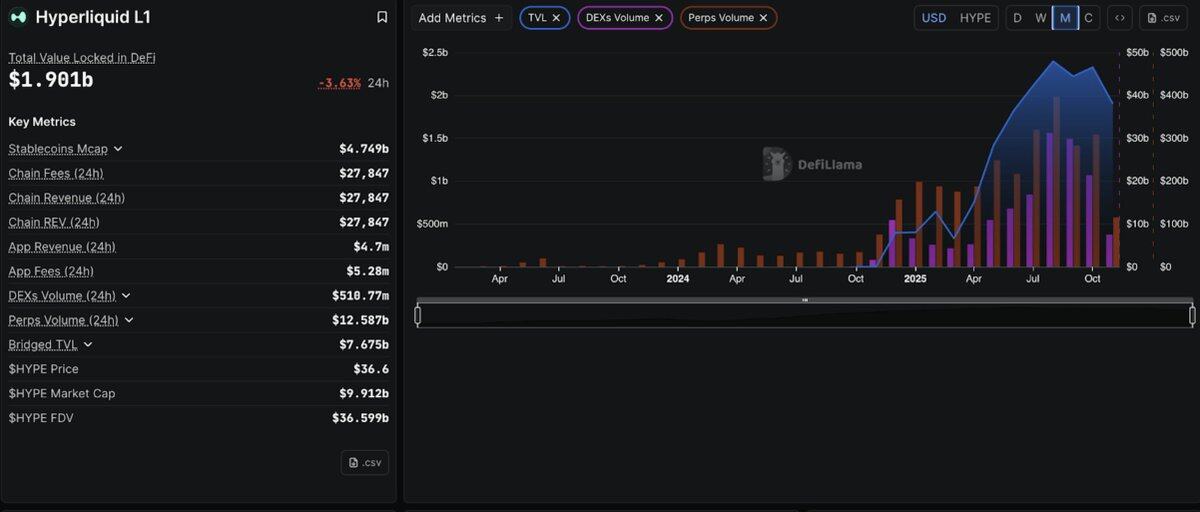Click the Hyperliquid logo icon
The height and width of the screenshot is (512, 1200).
tap(18, 17)
